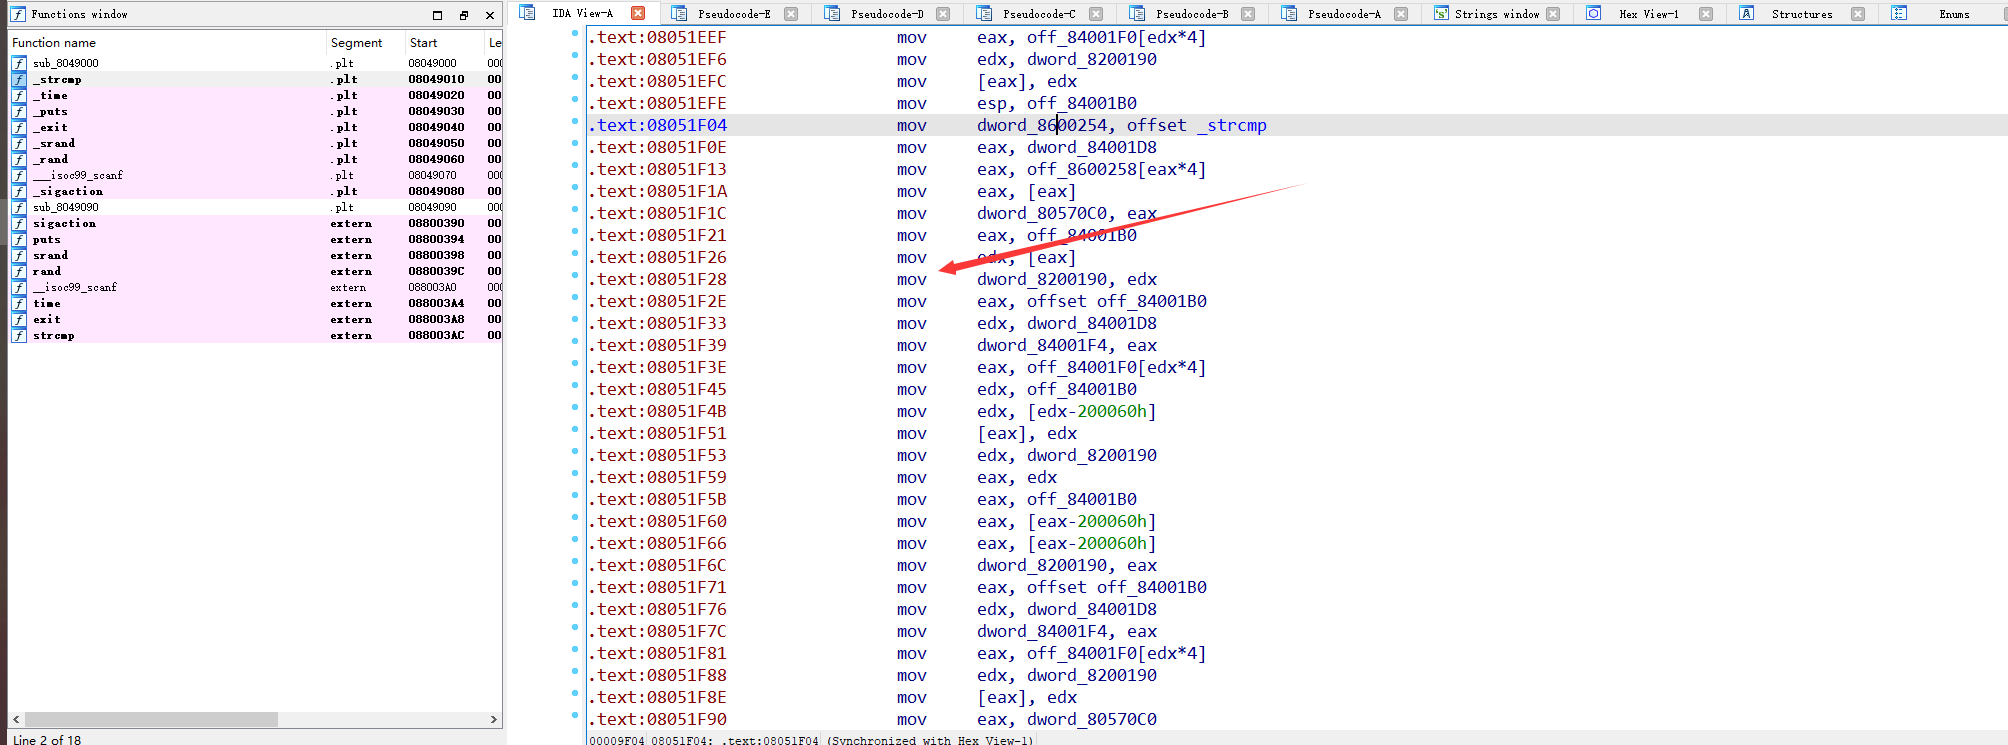Click the IDA View-A tab icon
Viewport: 2008px width, 745px height.
527,13
